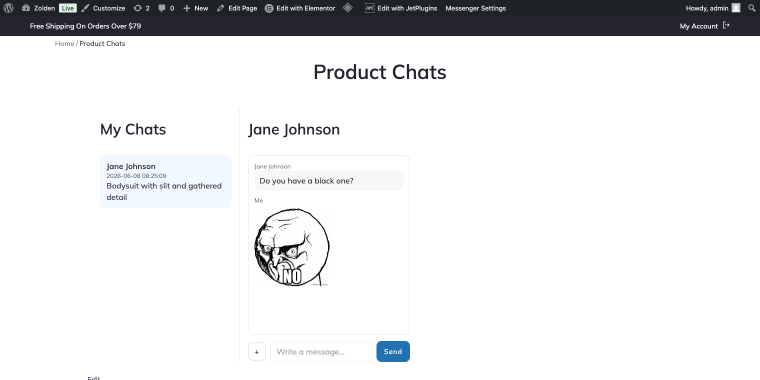
Task: Click the Me sender label above the meme image
Action: tap(258, 201)
